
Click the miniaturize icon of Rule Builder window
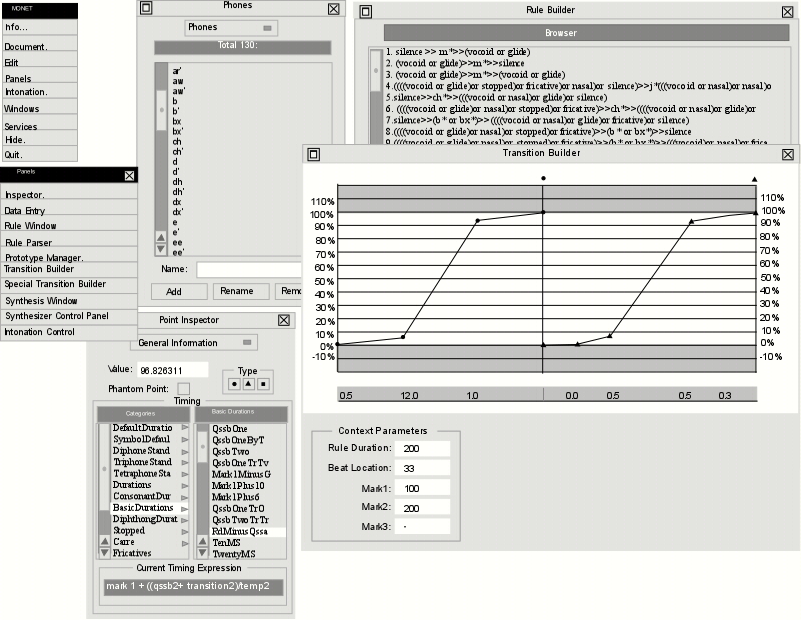[x=366, y=11]
